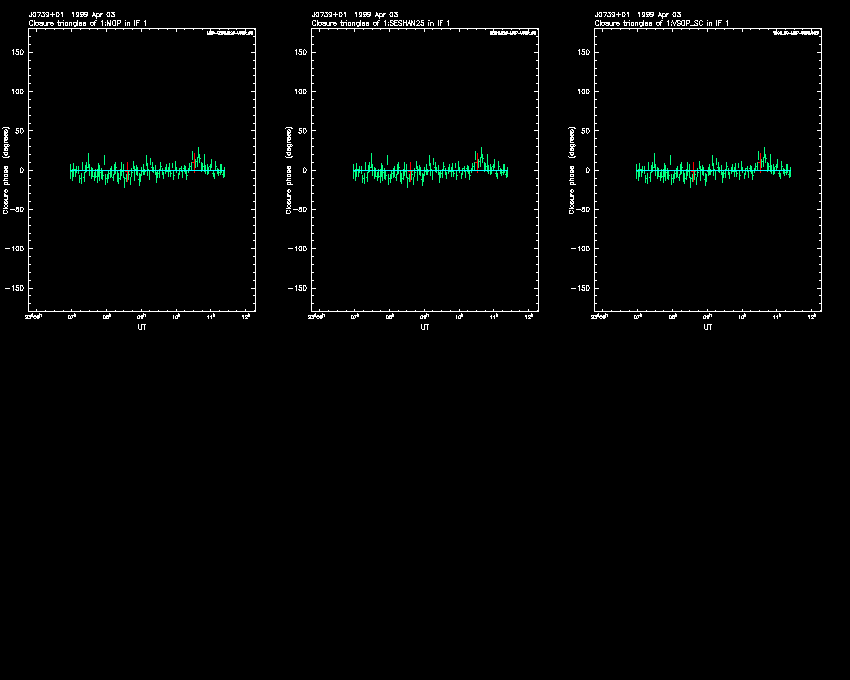The width and height of the screenshot is (850, 680).
Task: Click the "Closure triangles of 1:NOP in IF 1" title
Action: 88,23
